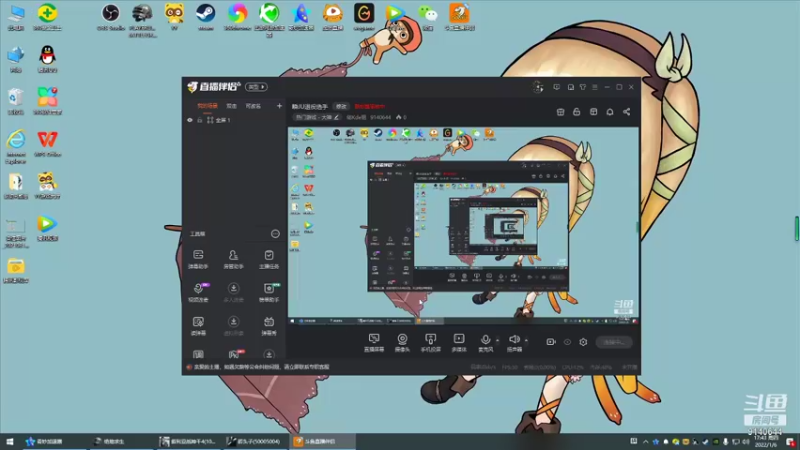Add a 手机投屏 phone casting source
Screen dimensions: 800x450
point(431,342)
